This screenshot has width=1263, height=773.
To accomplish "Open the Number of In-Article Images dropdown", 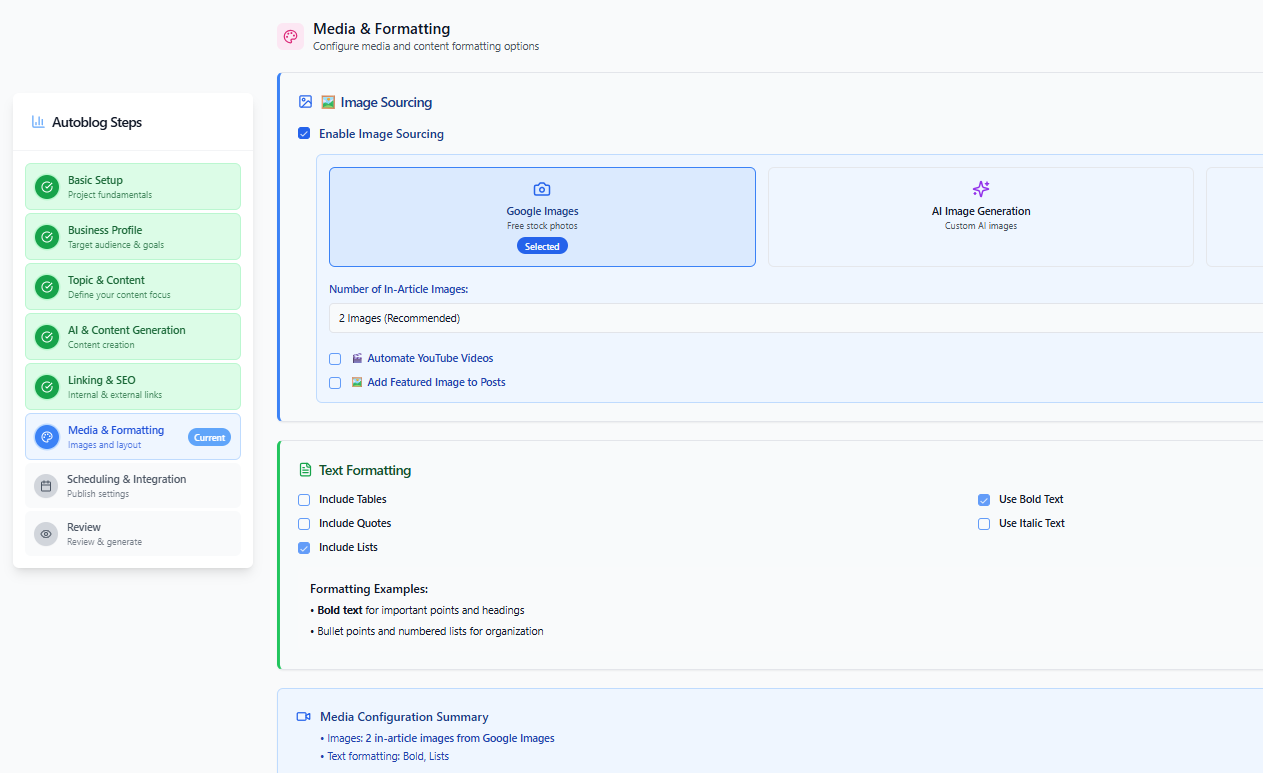I will [x=796, y=318].
